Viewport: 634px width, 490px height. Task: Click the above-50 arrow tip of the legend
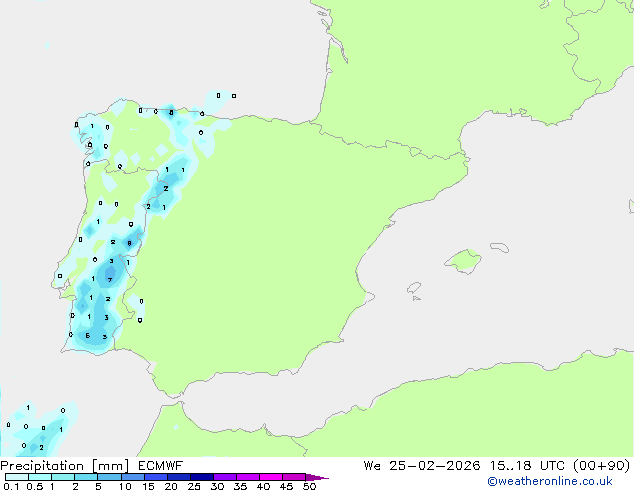pos(317,477)
